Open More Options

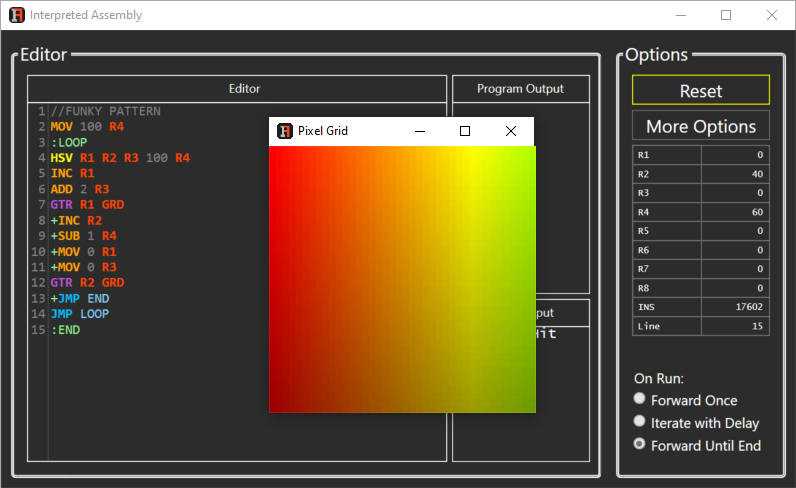click(x=701, y=125)
